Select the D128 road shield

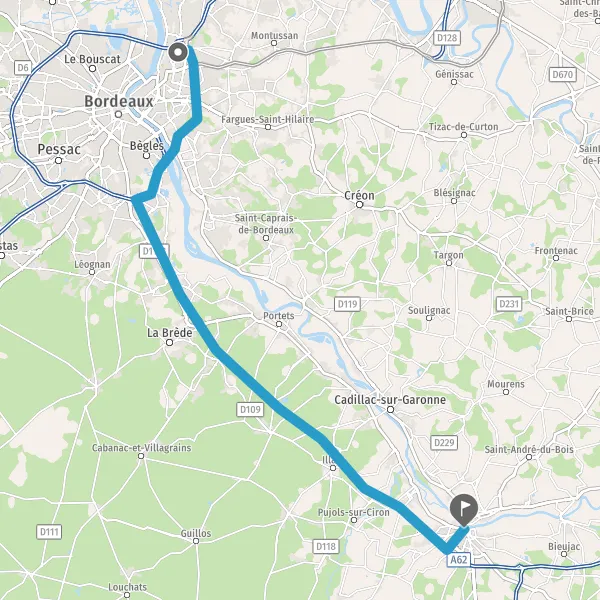[x=447, y=38]
